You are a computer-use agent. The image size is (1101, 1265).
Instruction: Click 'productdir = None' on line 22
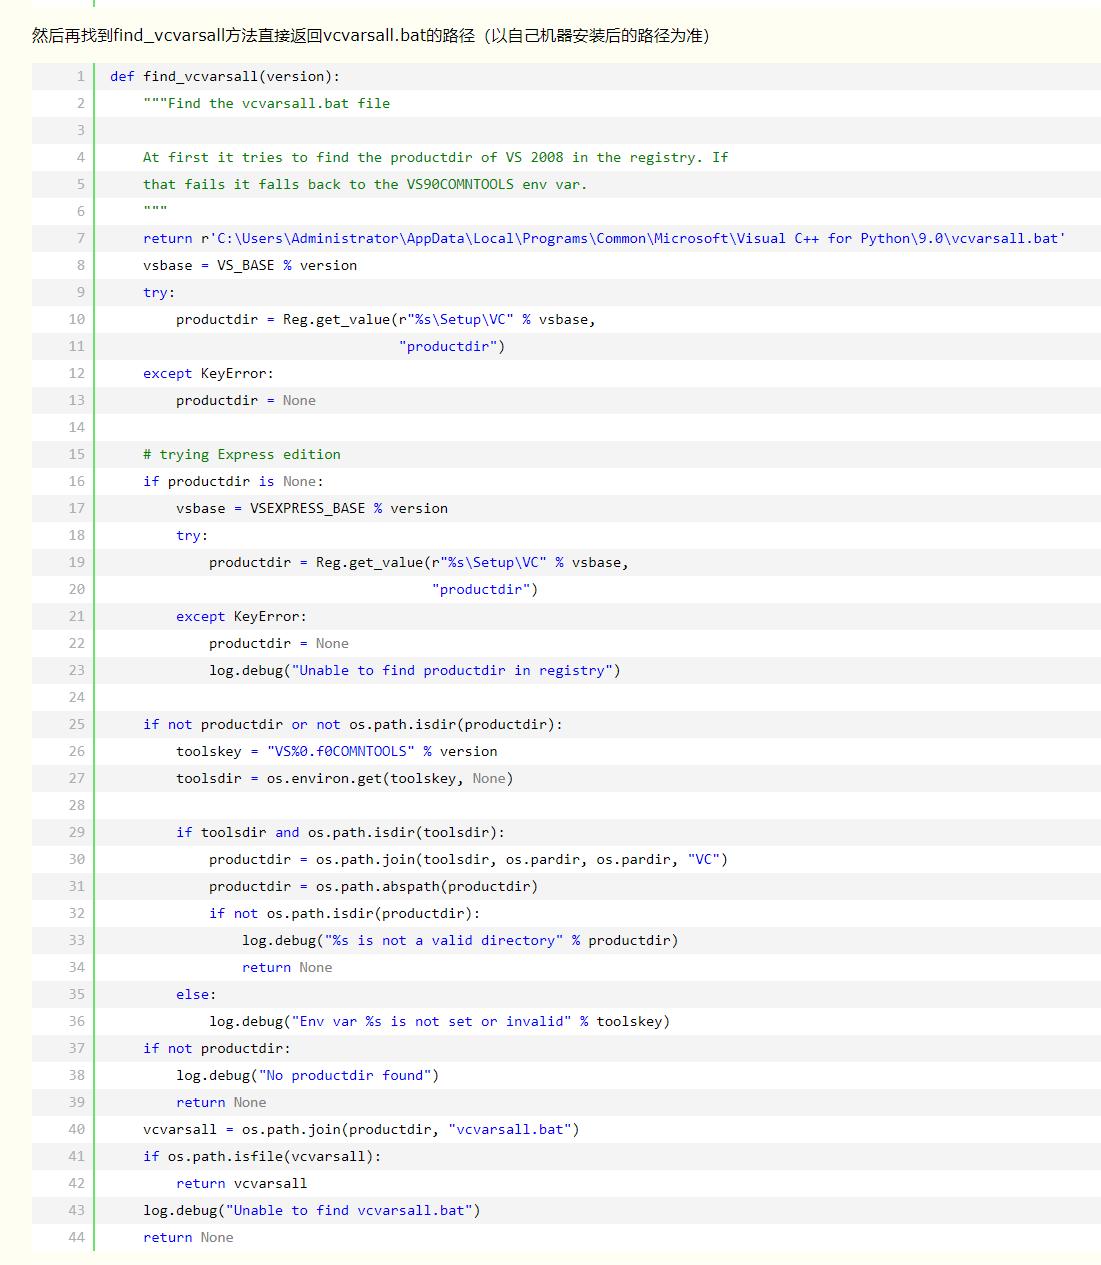pos(279,643)
